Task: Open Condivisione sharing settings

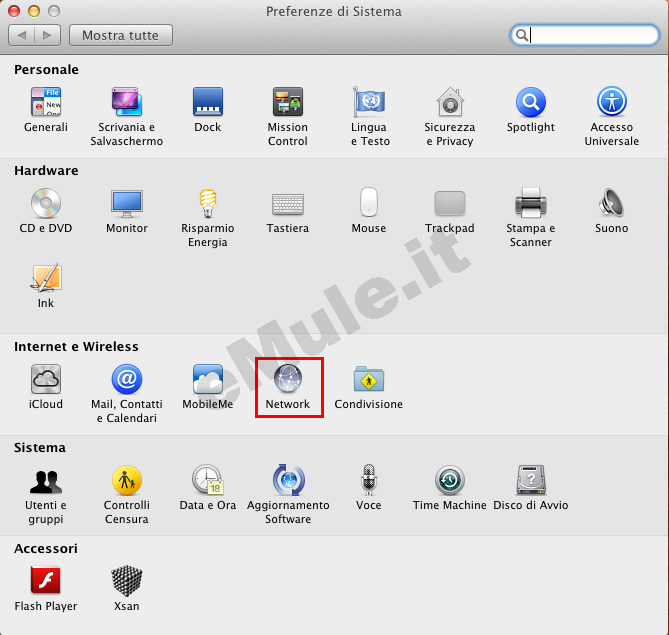Action: click(369, 387)
